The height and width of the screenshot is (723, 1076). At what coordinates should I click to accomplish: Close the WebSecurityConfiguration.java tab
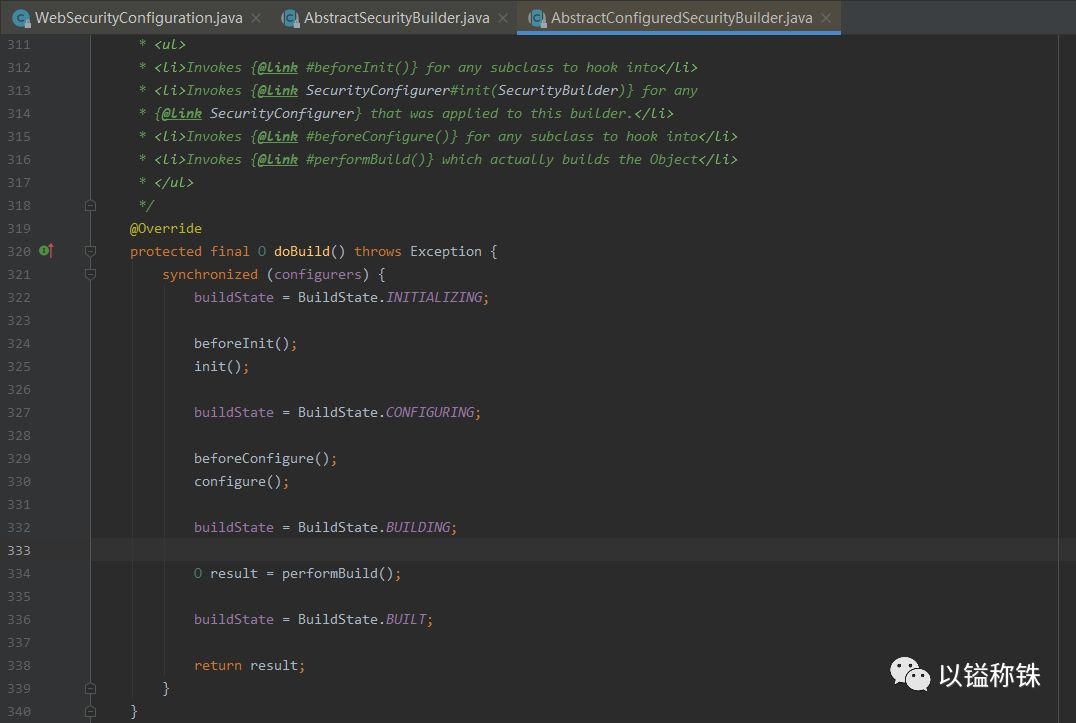tap(256, 18)
